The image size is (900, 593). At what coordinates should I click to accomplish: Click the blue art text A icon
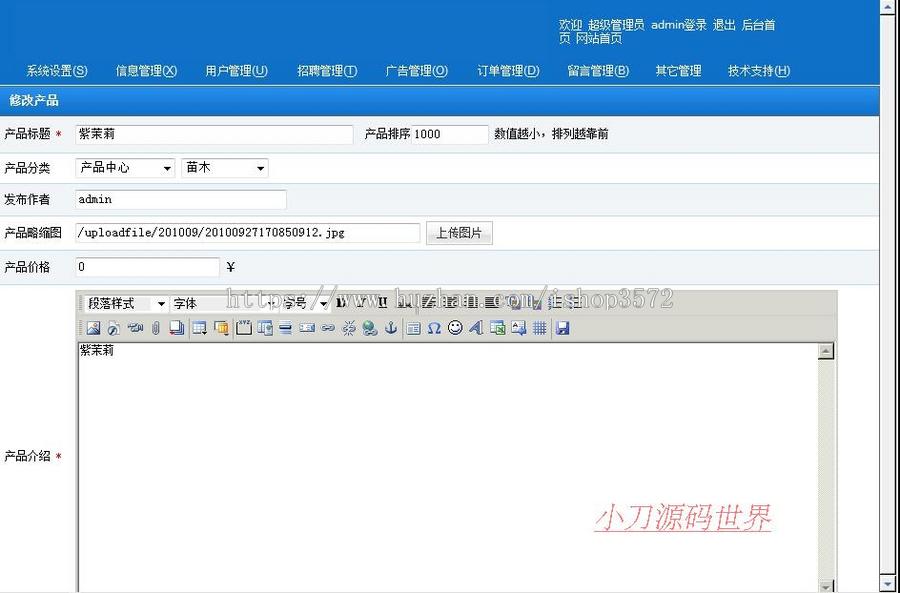[476, 328]
